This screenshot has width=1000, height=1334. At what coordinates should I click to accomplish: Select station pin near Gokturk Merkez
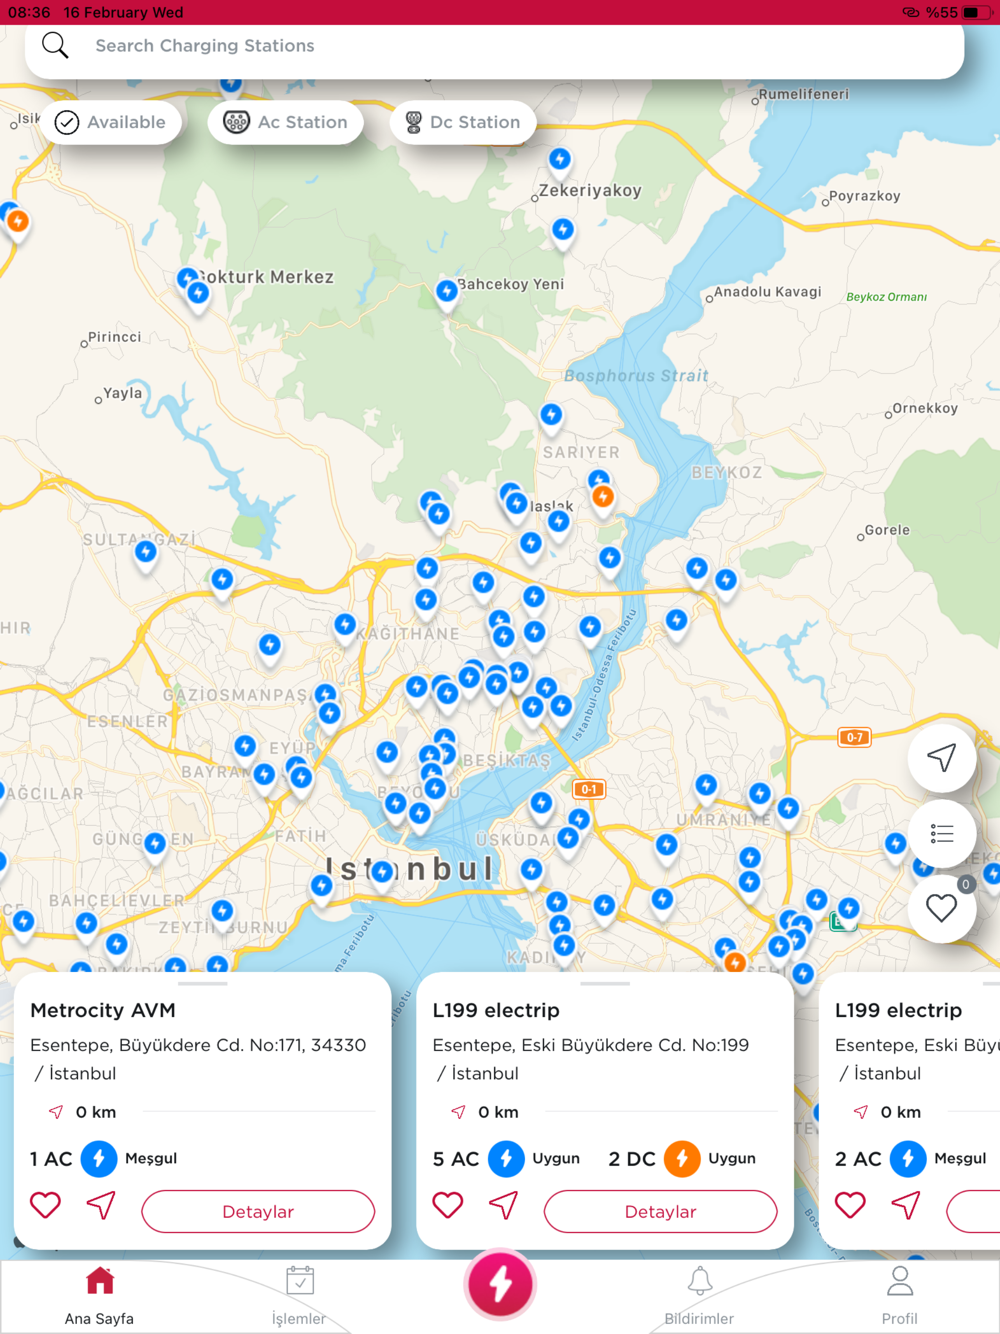pos(198,296)
